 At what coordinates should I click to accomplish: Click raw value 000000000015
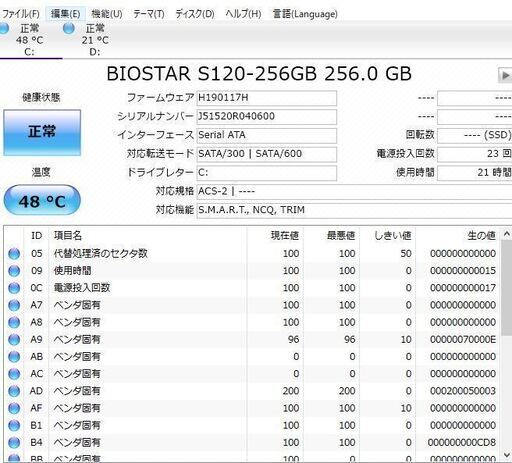(463, 271)
